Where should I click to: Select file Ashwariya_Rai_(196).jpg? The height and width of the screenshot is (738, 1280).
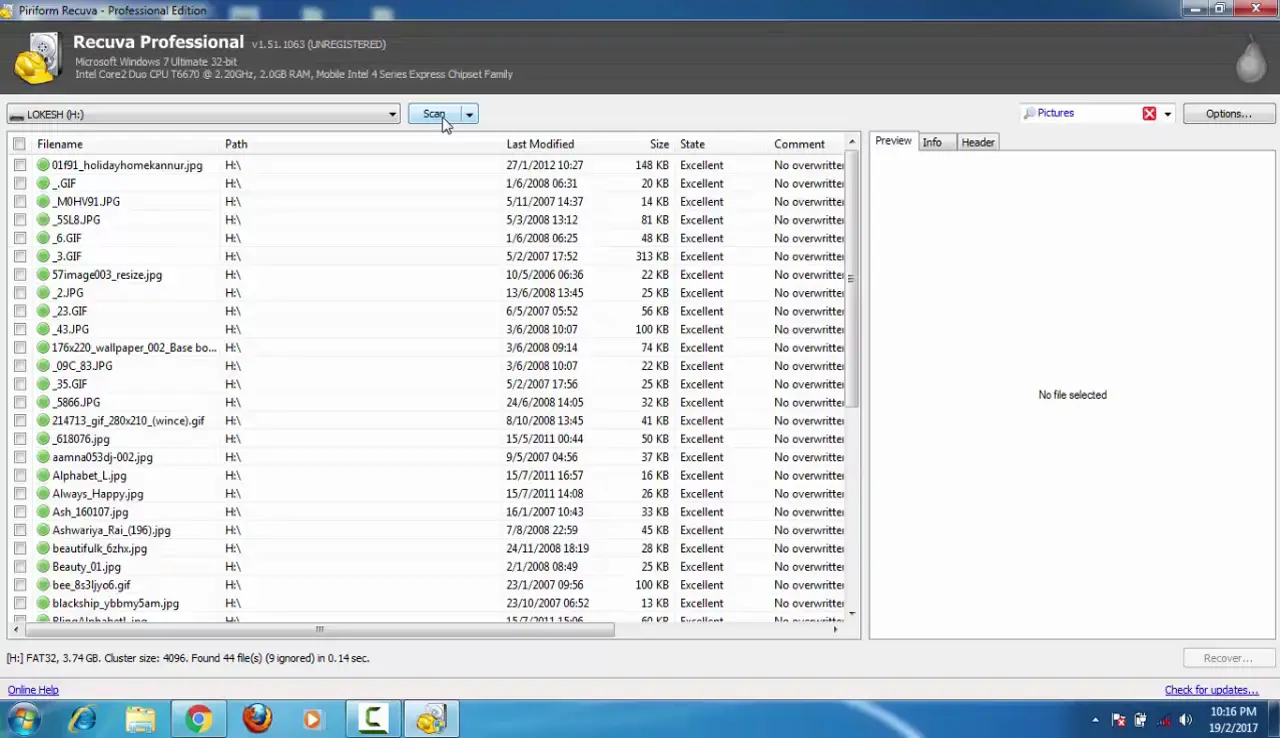(111, 530)
